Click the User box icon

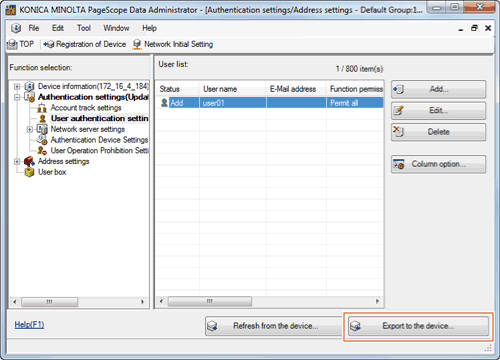coord(30,172)
